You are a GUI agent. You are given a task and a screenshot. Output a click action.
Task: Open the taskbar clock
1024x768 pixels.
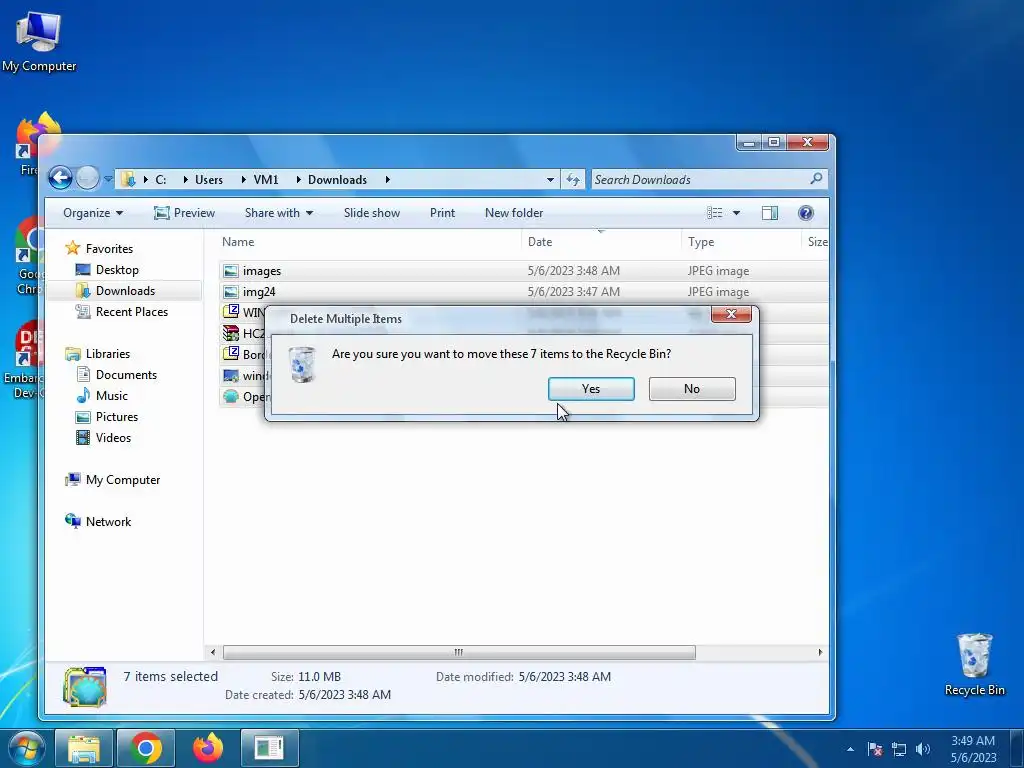tap(973, 749)
